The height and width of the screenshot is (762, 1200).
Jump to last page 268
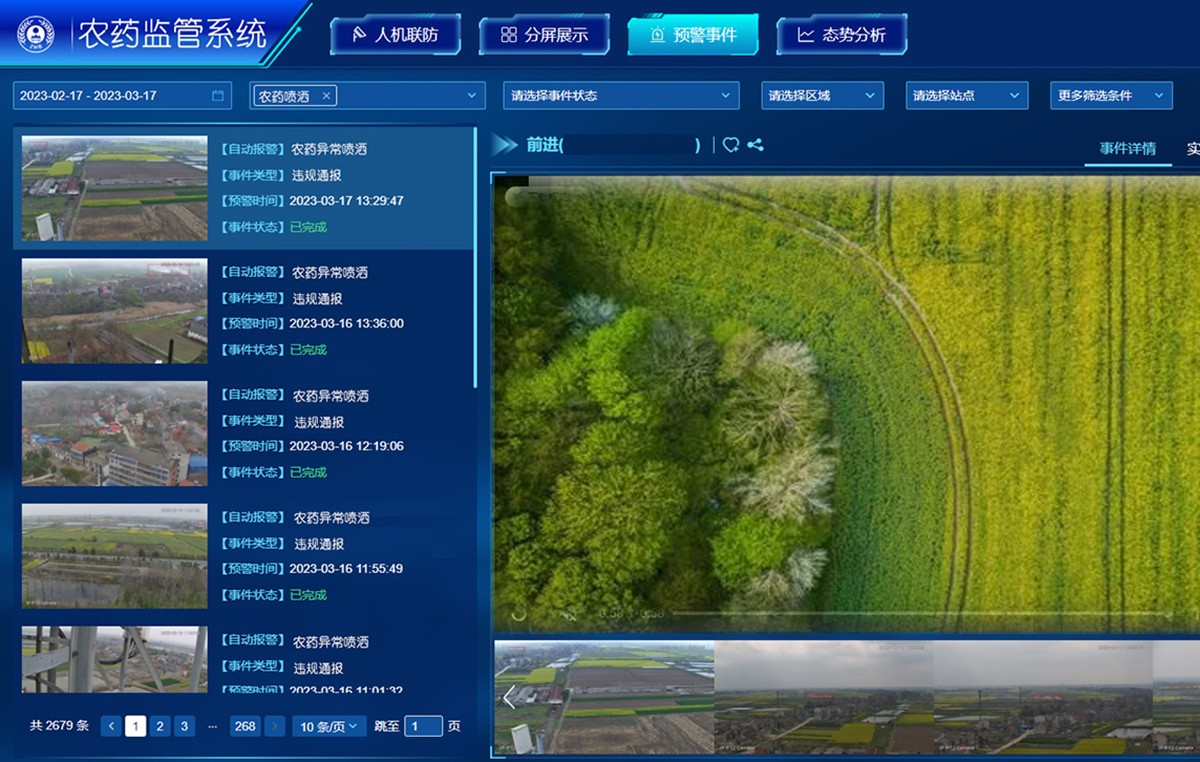[245, 726]
